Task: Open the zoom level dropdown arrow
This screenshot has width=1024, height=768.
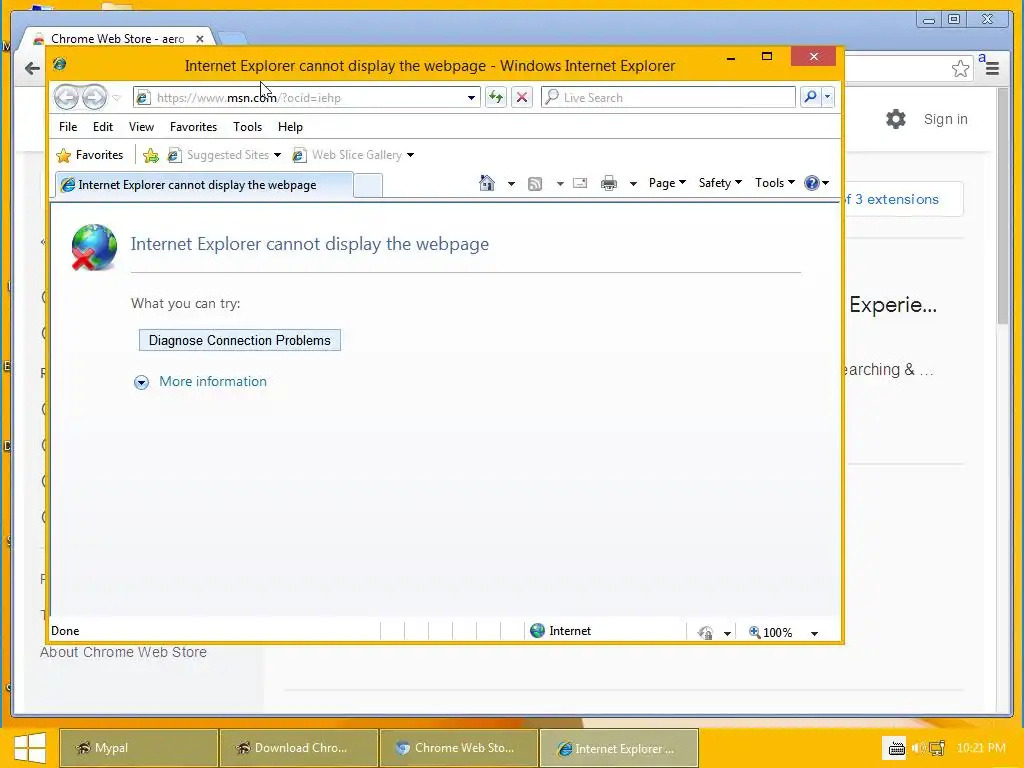Action: (814, 633)
